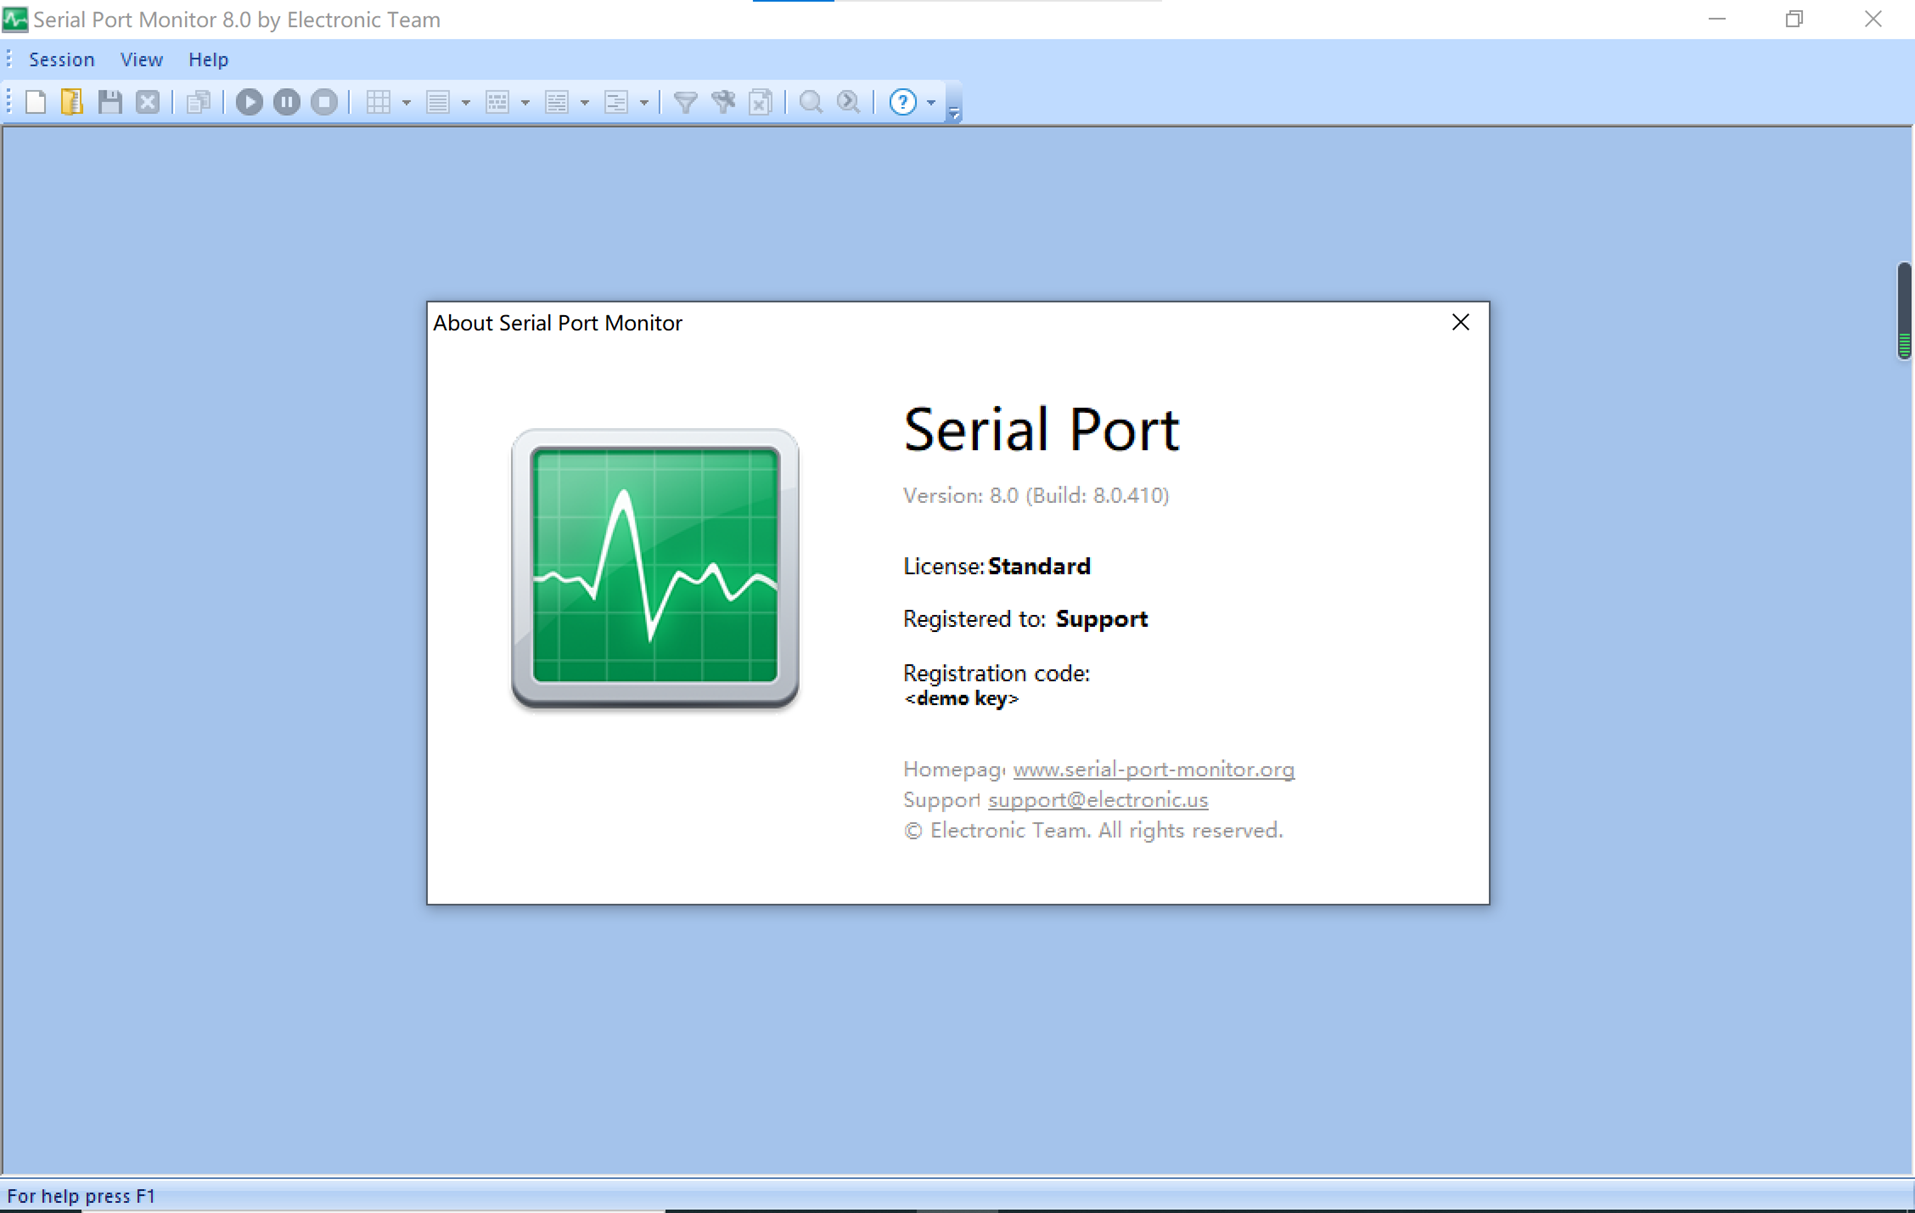Click the "© Electronic Team. All rights reserved." text
This screenshot has height=1213, width=1915.
tap(1093, 830)
